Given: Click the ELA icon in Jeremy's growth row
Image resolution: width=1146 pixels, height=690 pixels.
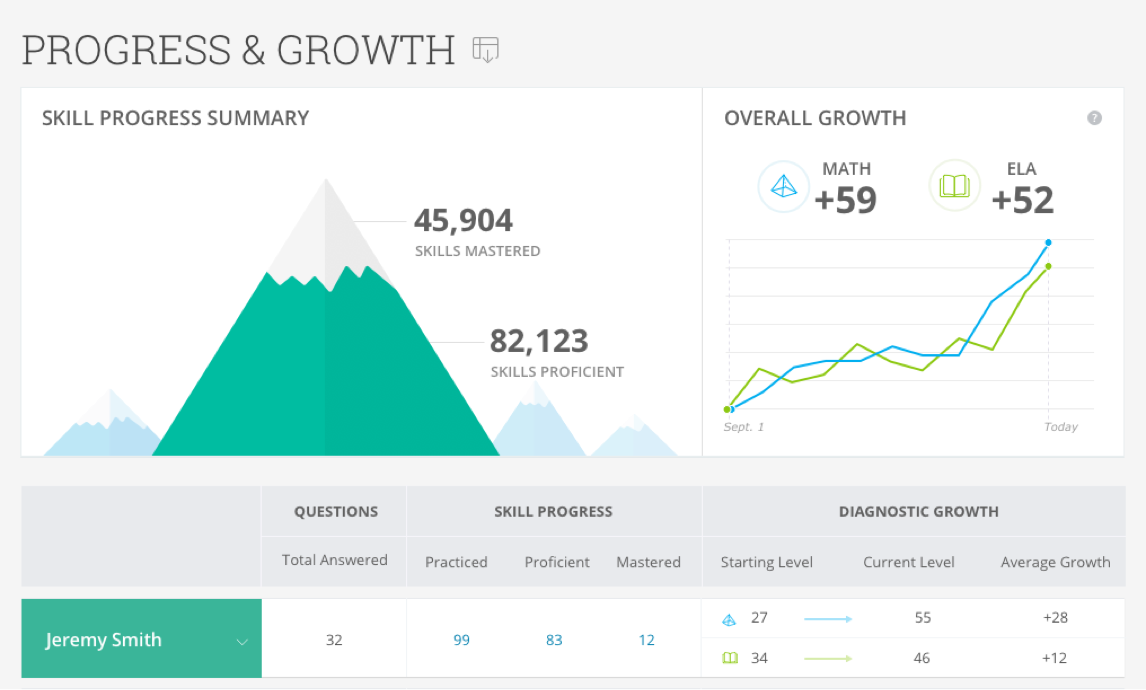Looking at the screenshot, I should 730,658.
